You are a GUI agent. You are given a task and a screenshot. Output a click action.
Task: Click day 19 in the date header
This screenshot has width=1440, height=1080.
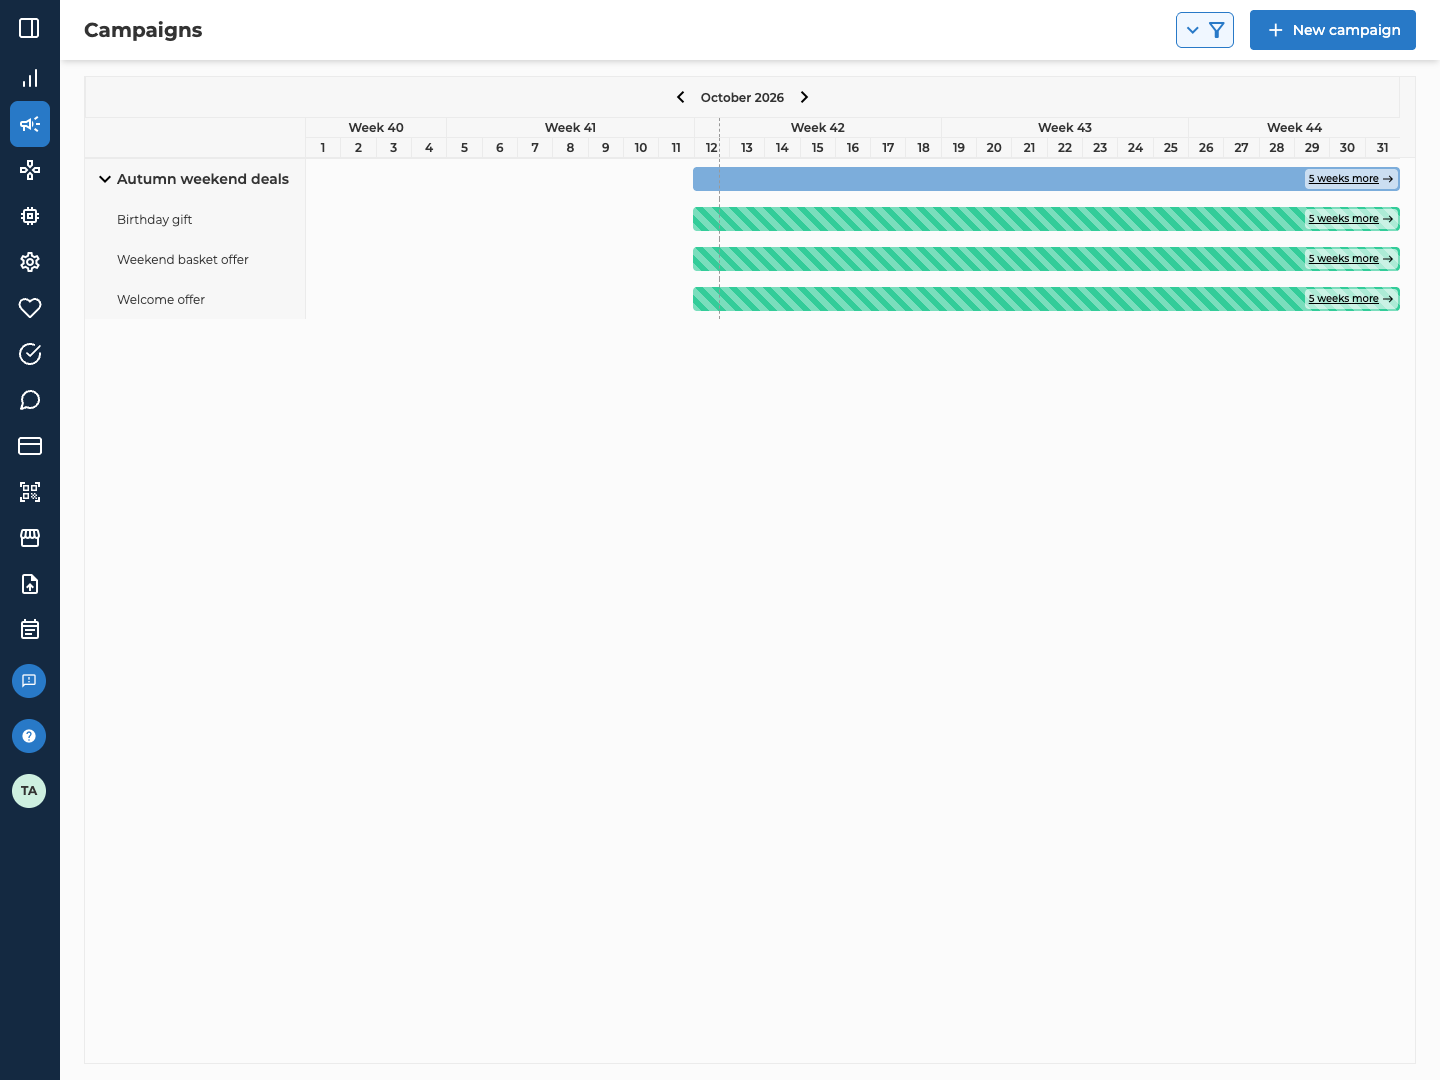click(959, 147)
